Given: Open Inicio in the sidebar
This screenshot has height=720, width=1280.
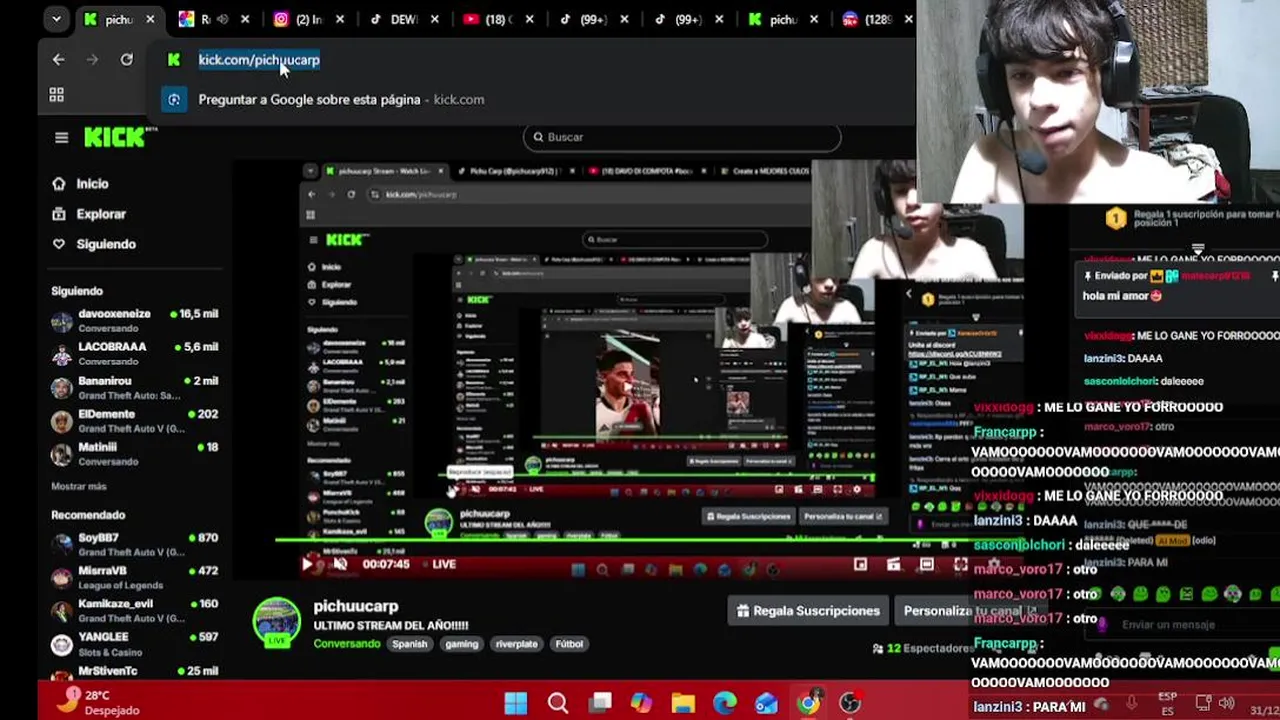Looking at the screenshot, I should 92,184.
